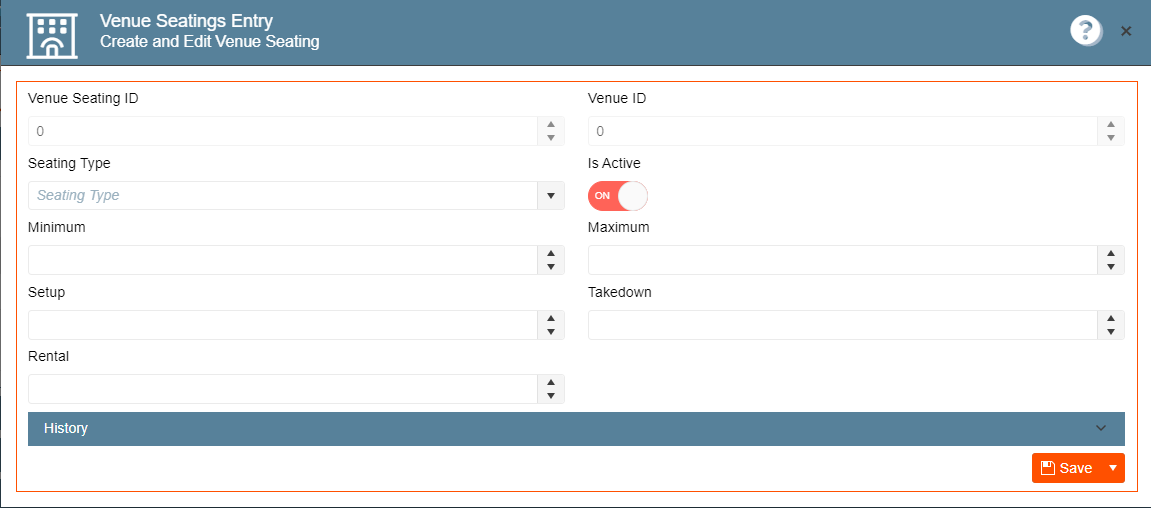Click inside the Setup input field
The image size is (1151, 508).
click(x=283, y=324)
